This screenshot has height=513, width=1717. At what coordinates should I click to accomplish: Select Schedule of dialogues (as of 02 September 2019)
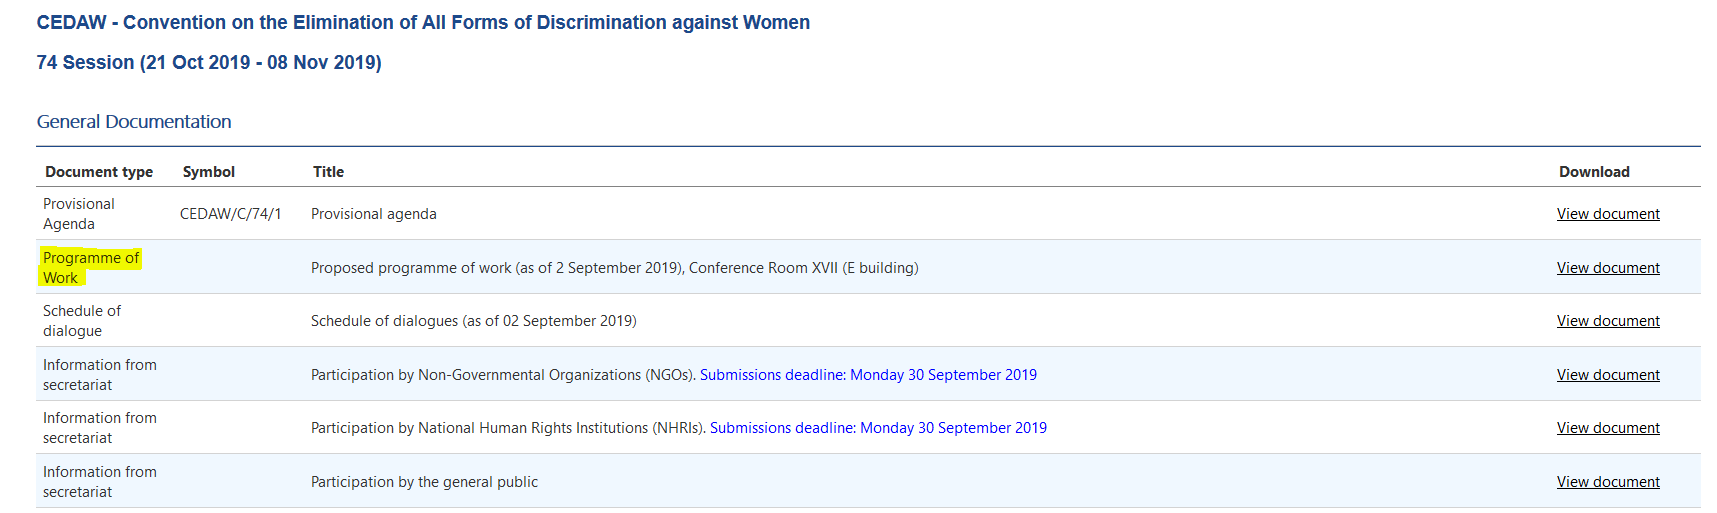click(474, 321)
